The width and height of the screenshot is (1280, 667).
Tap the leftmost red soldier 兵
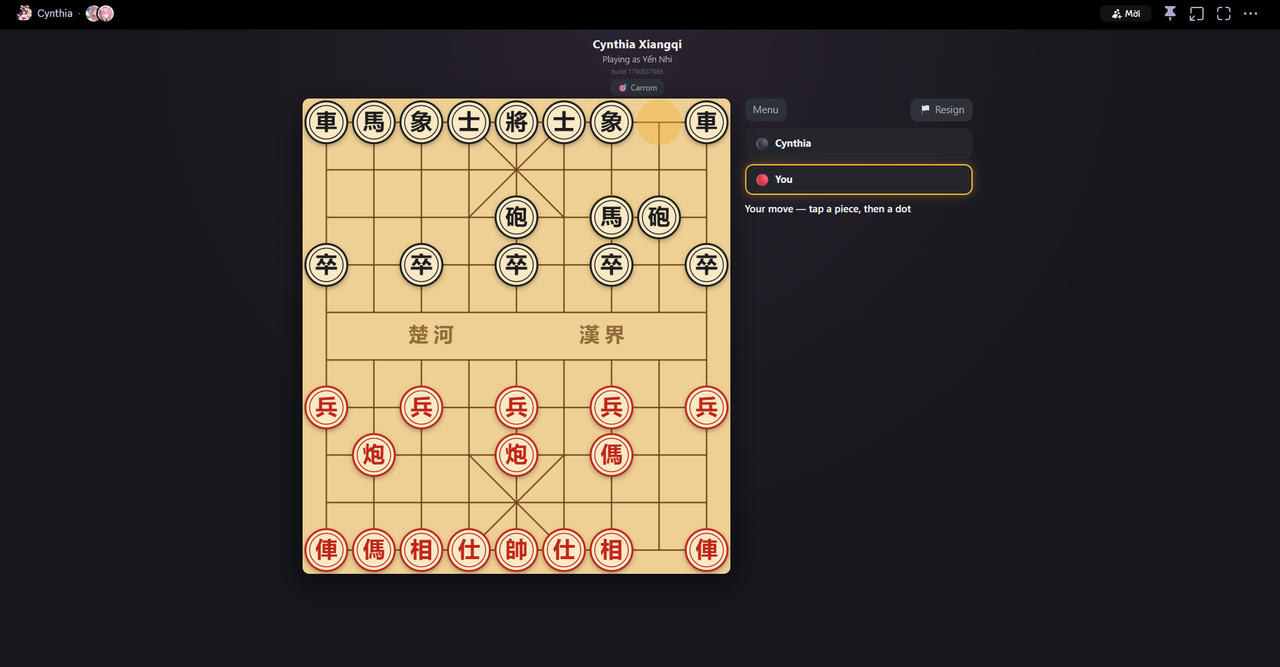tap(326, 407)
